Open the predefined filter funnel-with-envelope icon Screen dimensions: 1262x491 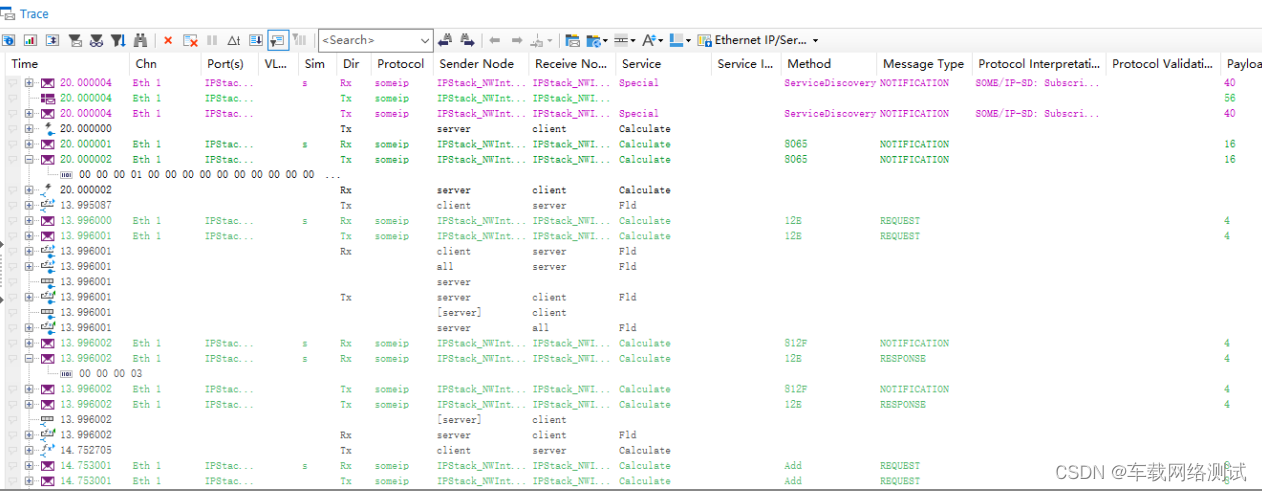[x=75, y=40]
